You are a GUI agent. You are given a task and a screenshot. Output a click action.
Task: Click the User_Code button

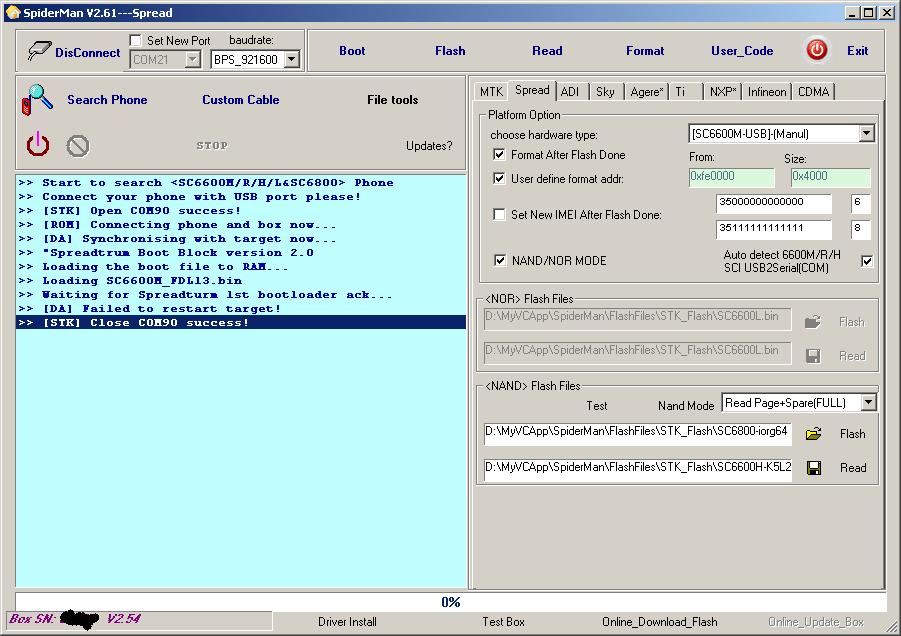pos(742,51)
